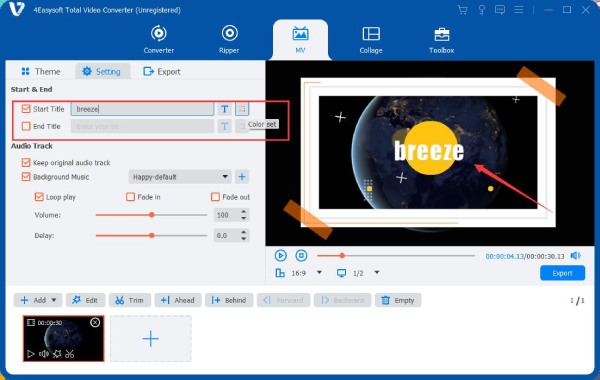Add background music with plus button
This screenshot has height=380, width=600.
click(242, 177)
